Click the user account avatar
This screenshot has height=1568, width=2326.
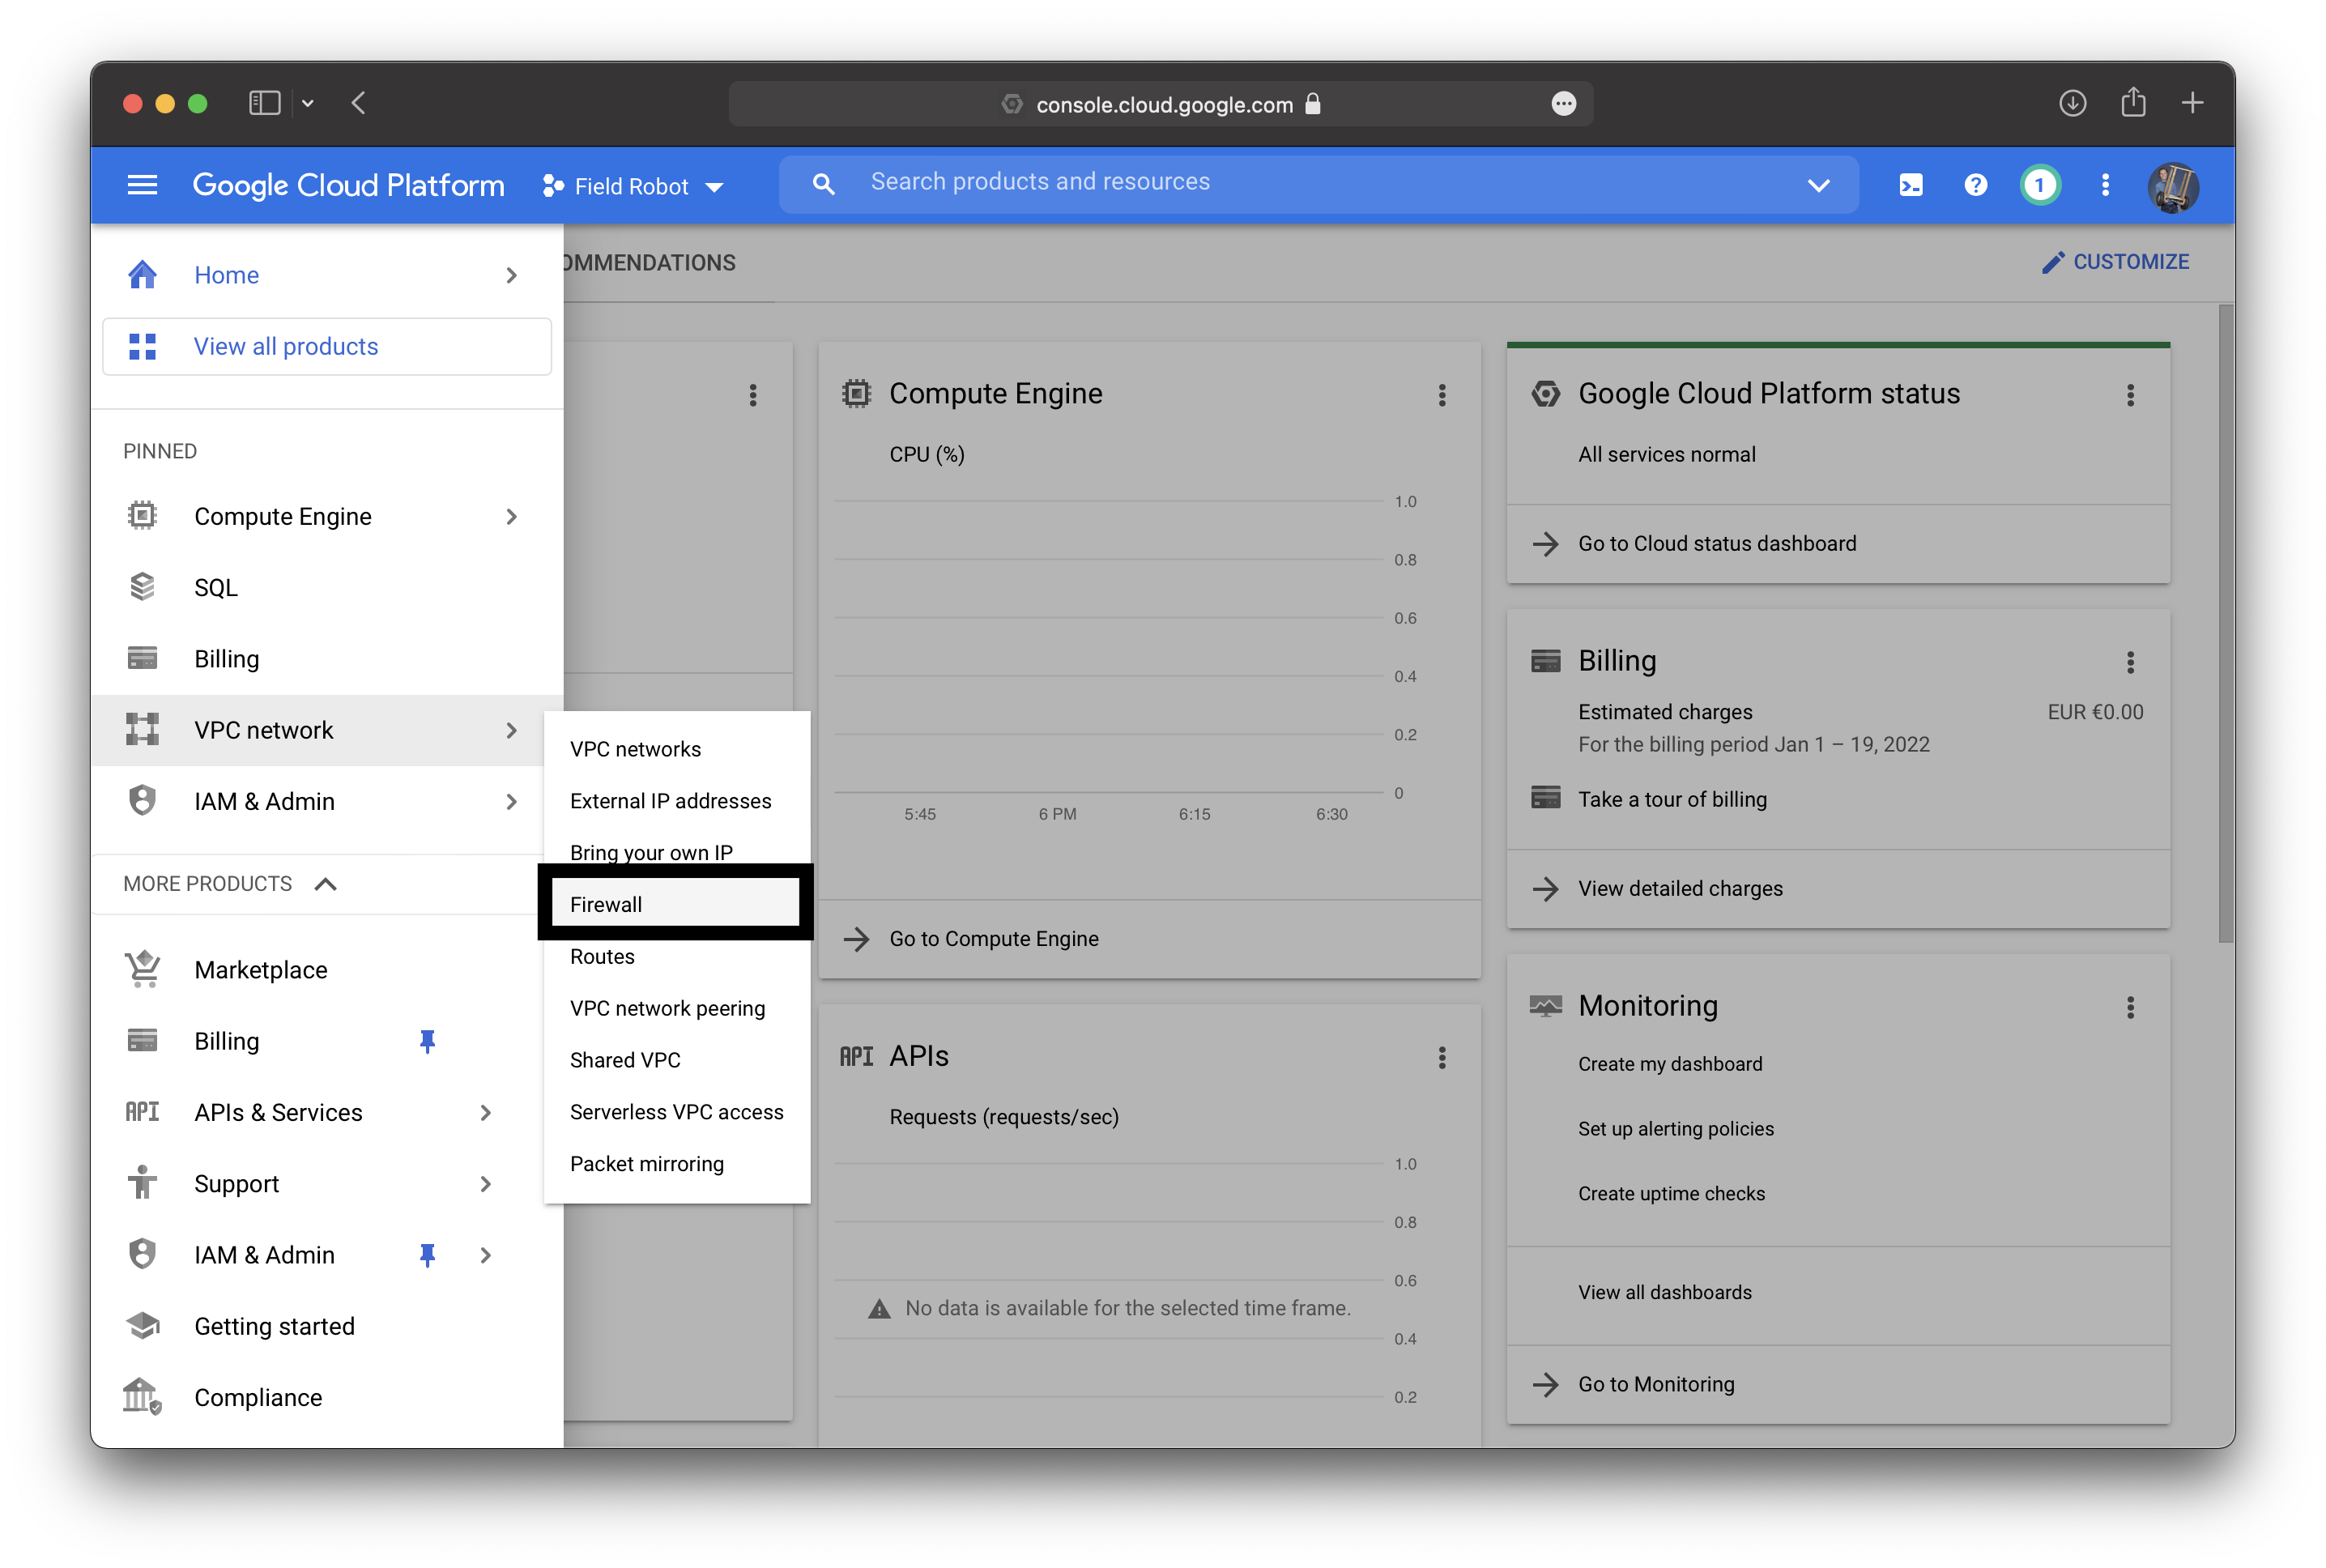(2172, 186)
